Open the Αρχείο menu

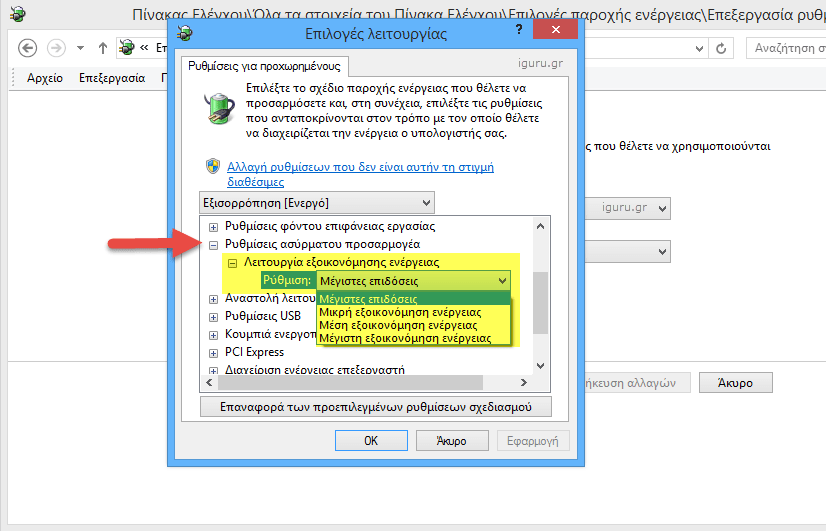[x=45, y=78]
